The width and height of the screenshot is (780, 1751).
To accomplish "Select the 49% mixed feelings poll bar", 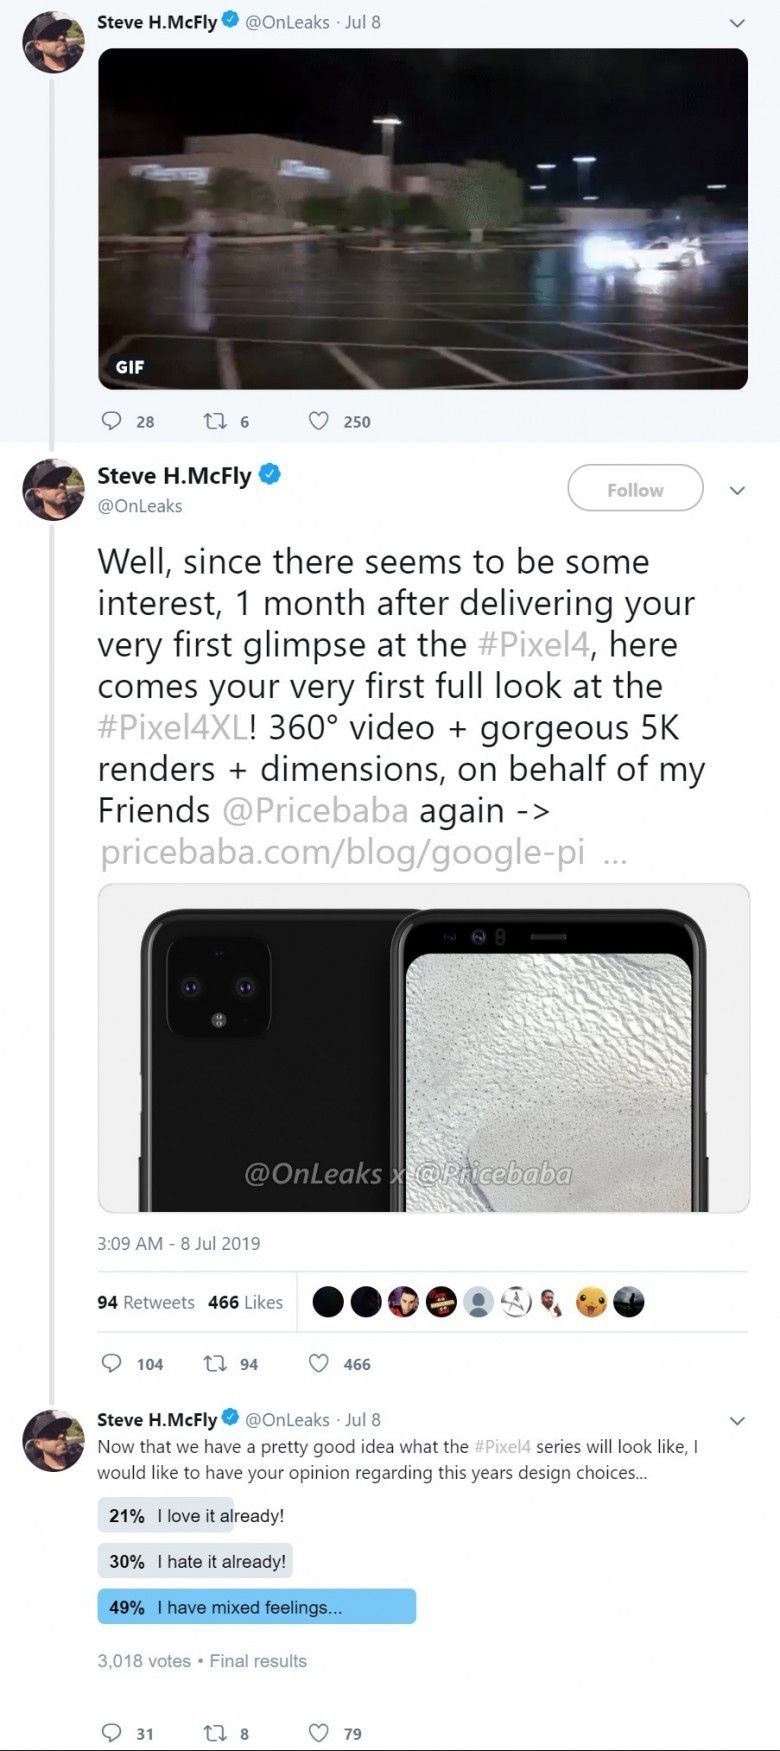I will coord(257,1607).
